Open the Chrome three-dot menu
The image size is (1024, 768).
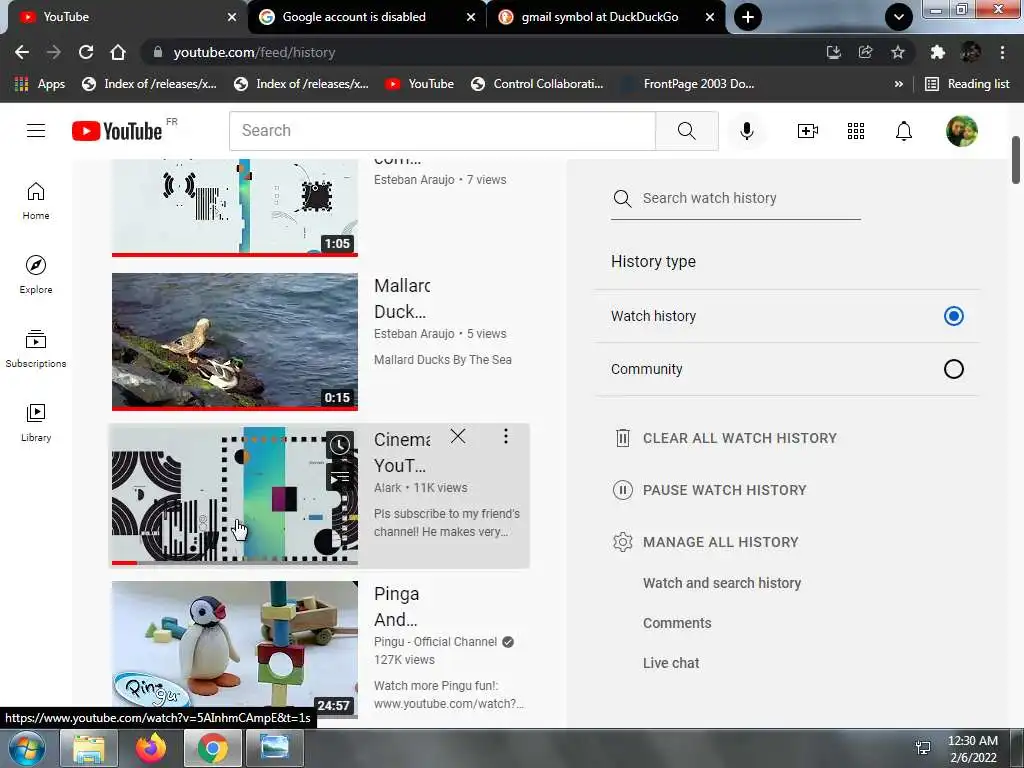pos(1002,52)
